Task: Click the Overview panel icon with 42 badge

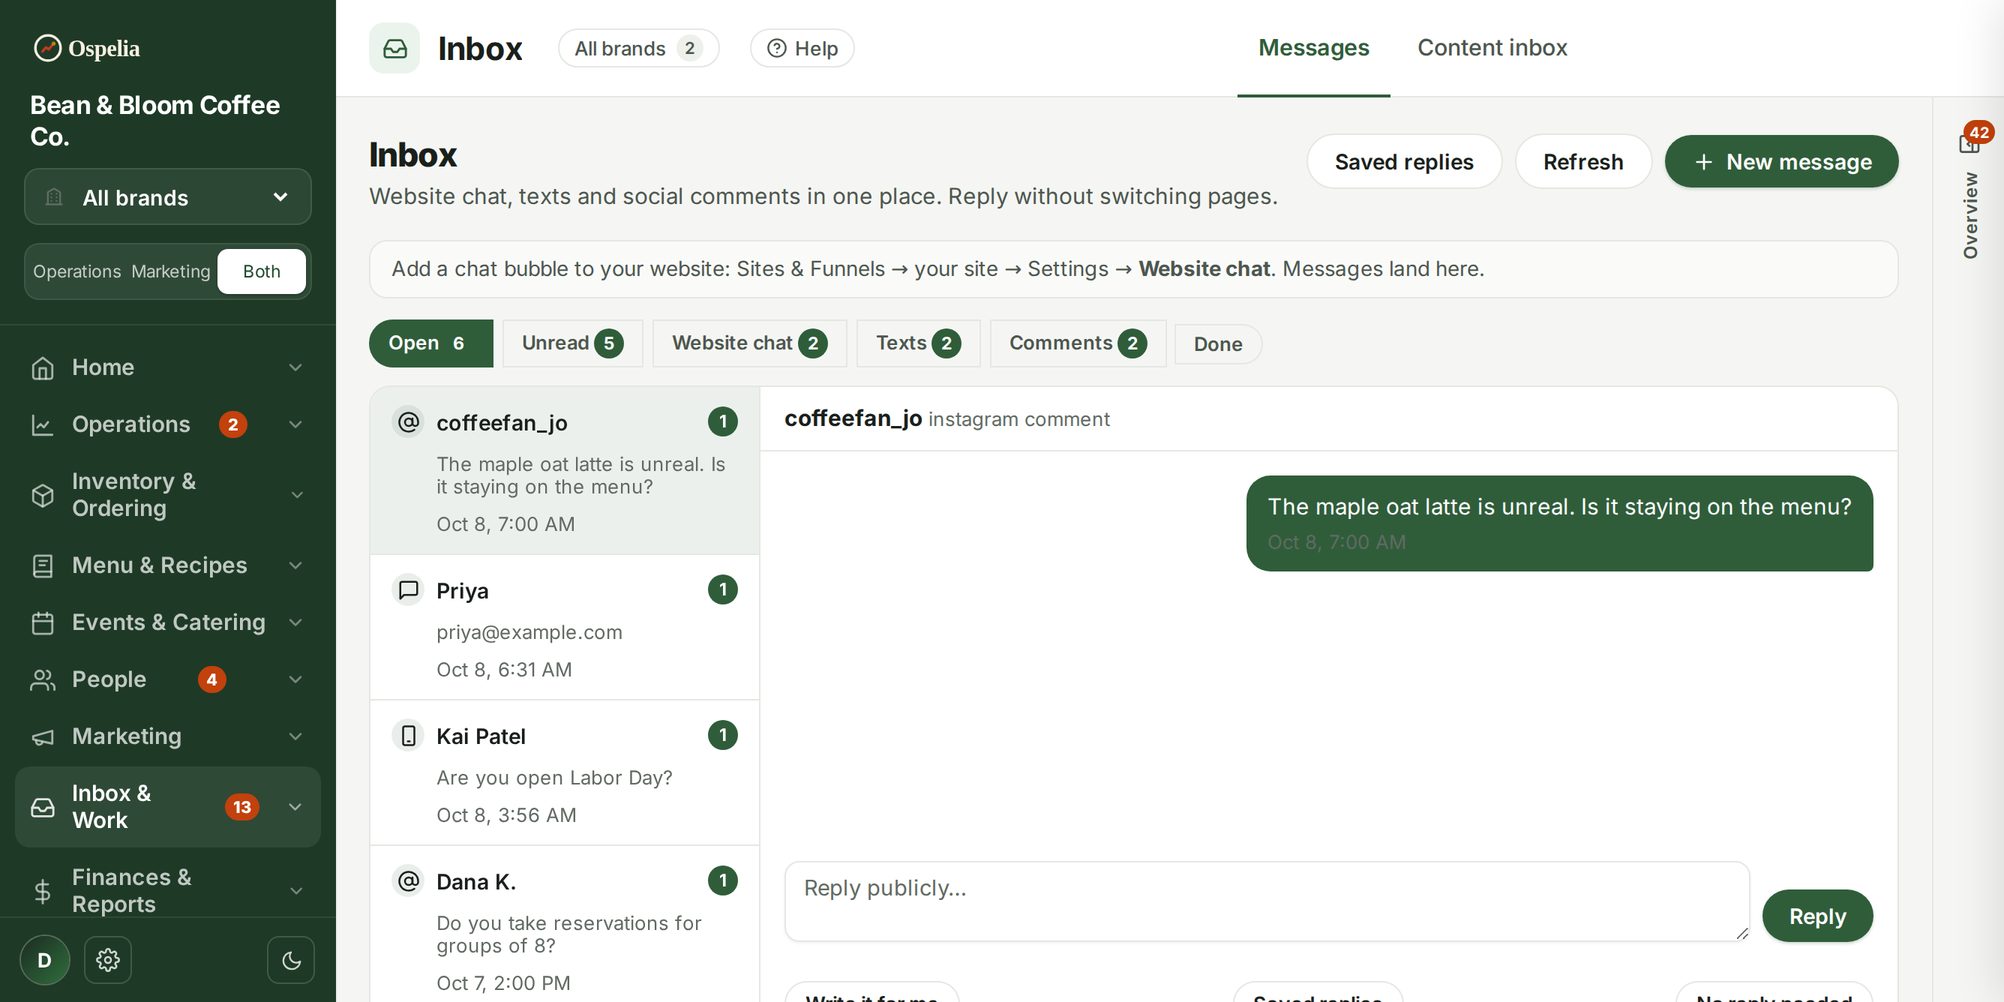Action: tap(1971, 141)
